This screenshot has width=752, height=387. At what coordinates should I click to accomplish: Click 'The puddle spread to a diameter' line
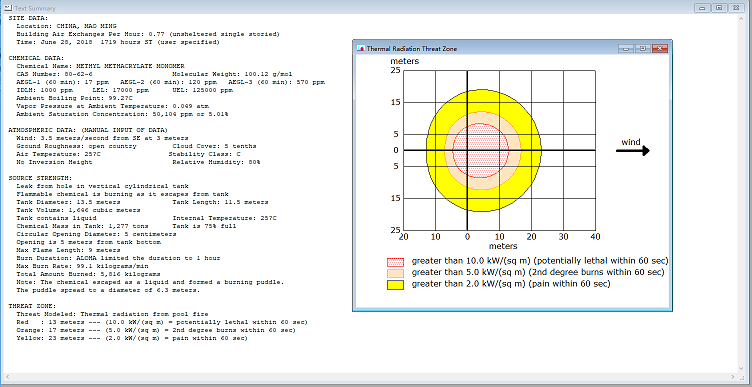[x=108, y=290]
